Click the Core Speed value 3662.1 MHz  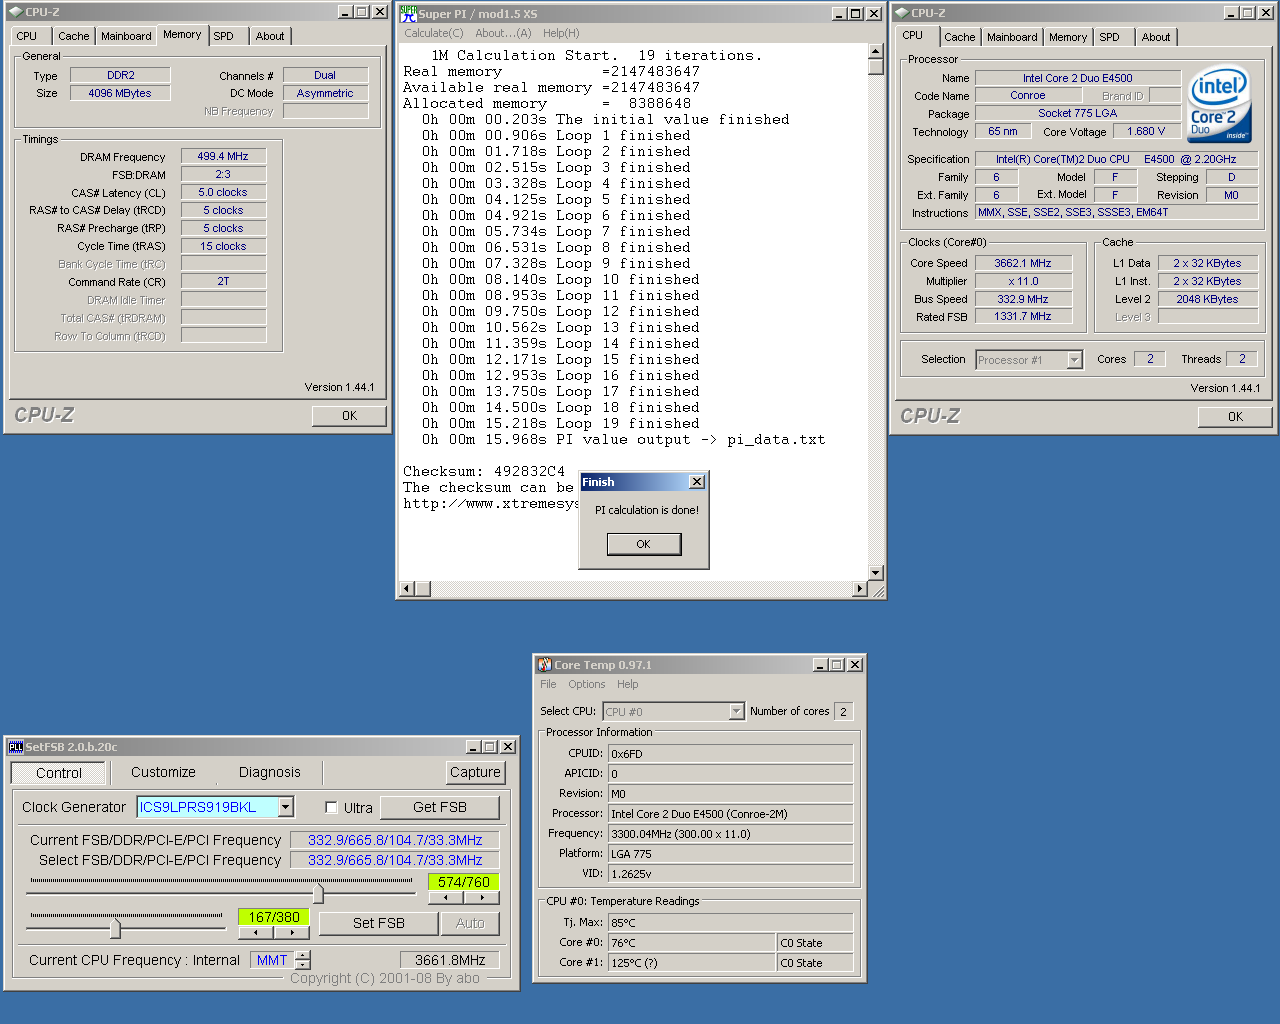coord(1023,264)
